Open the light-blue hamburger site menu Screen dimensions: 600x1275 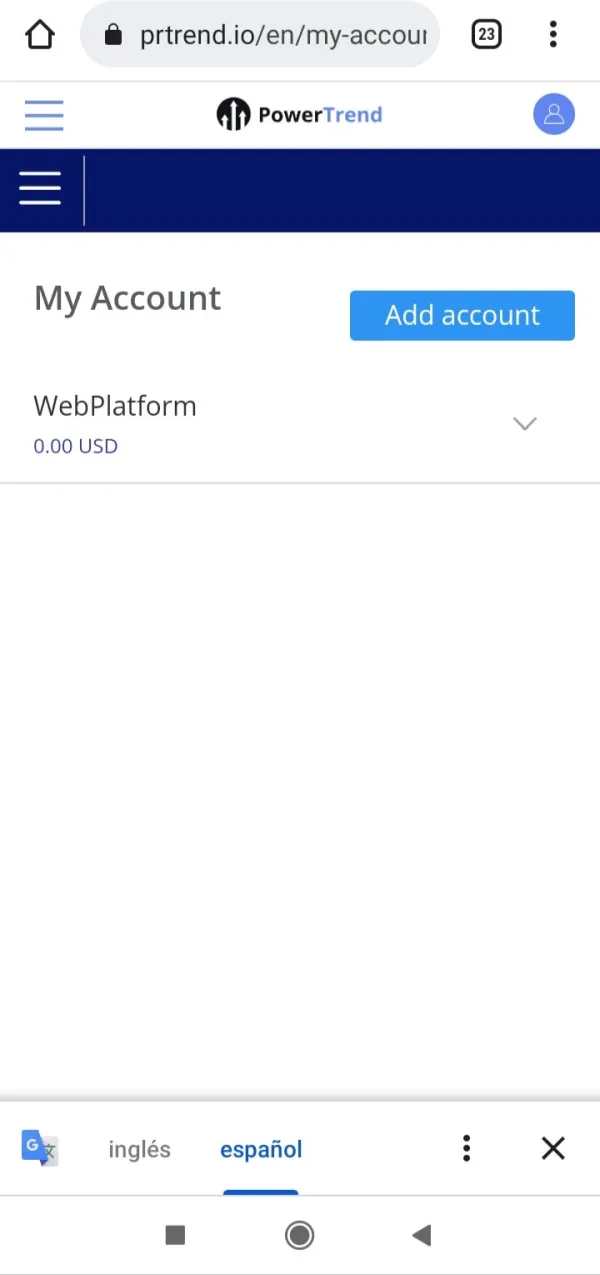click(44, 115)
